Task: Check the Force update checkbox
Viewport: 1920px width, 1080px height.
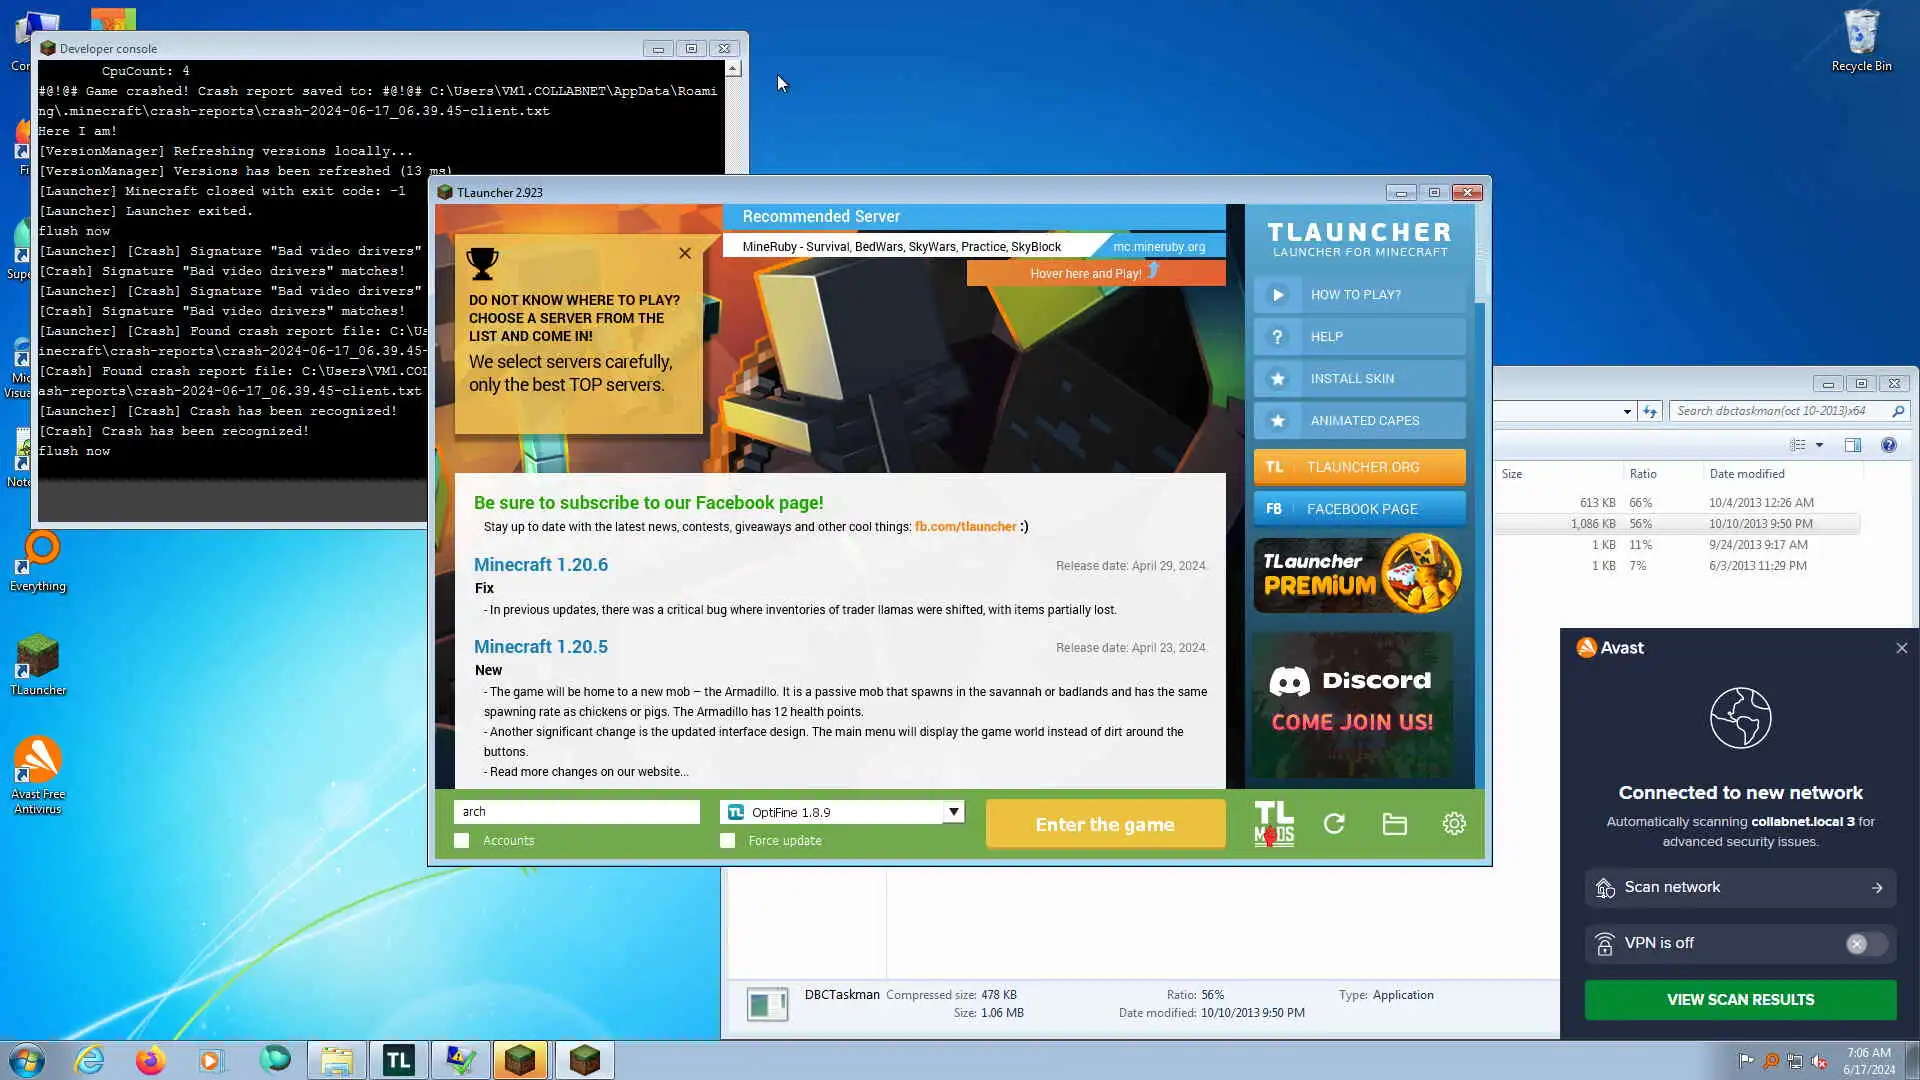Action: [728, 841]
